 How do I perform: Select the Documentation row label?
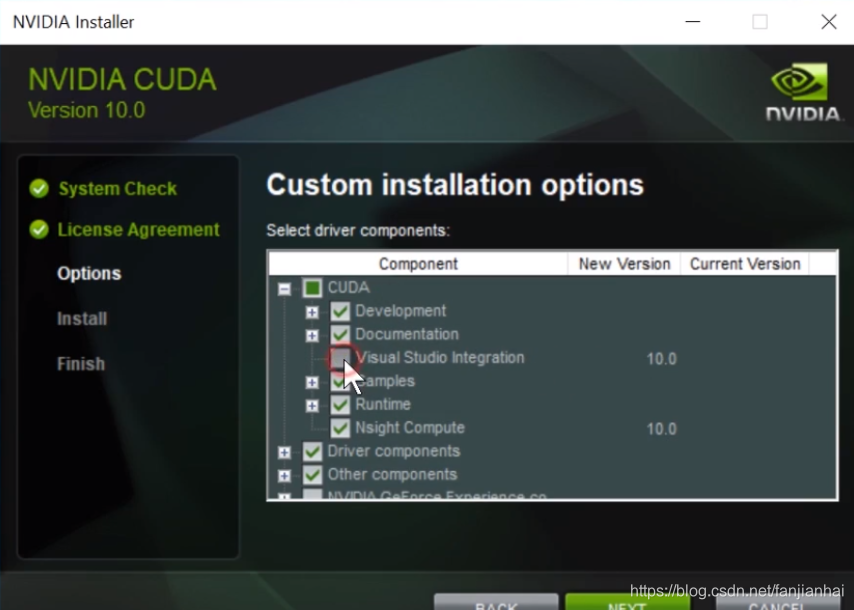point(407,334)
